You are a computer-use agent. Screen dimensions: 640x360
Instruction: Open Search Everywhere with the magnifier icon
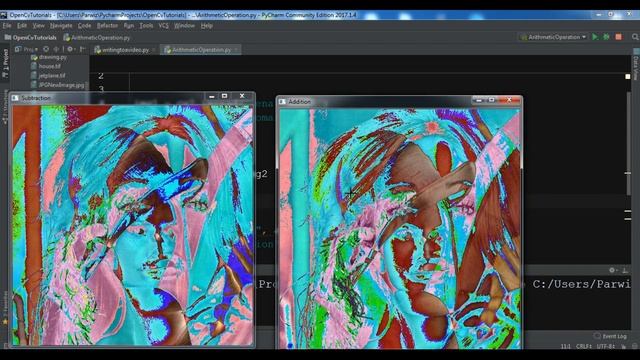pyautogui.click(x=635, y=37)
